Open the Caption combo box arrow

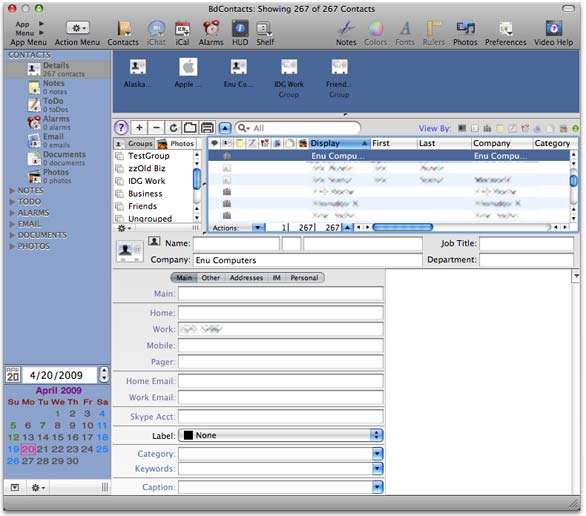(x=377, y=487)
